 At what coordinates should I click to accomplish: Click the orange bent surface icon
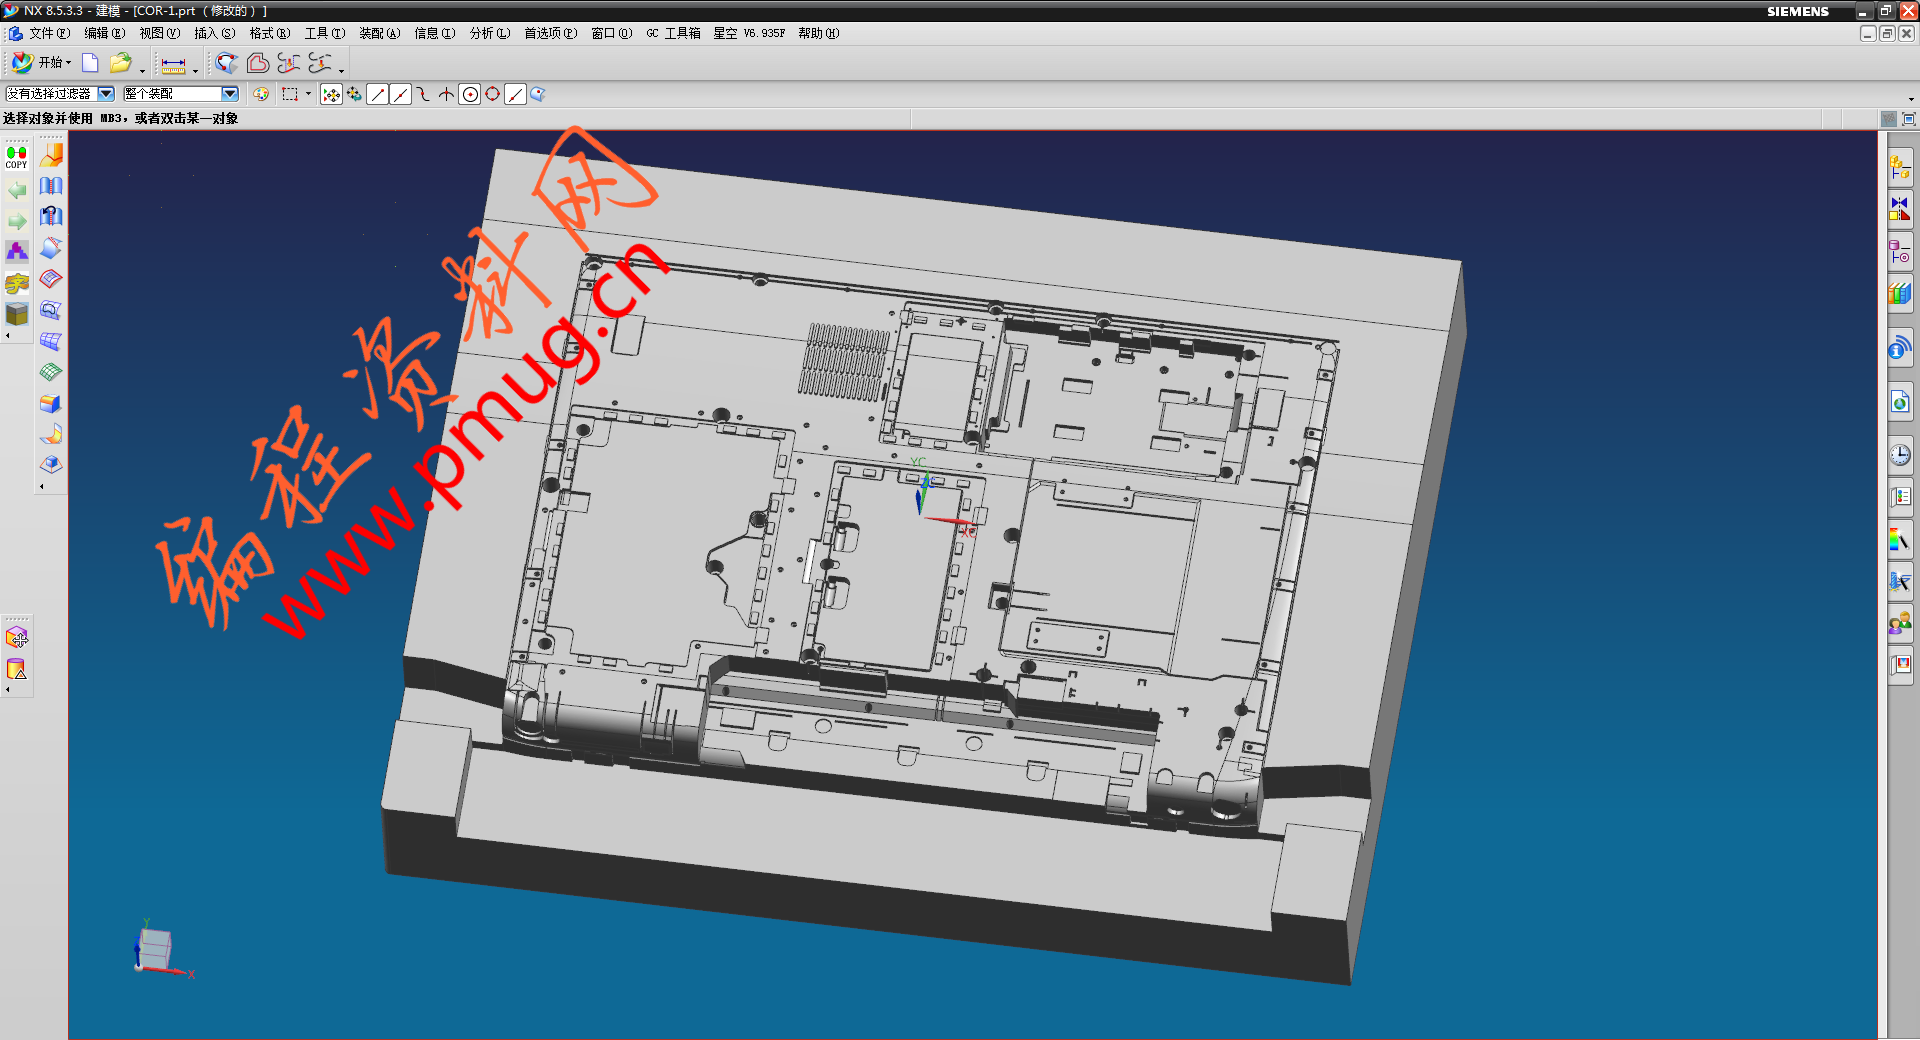tap(51, 434)
